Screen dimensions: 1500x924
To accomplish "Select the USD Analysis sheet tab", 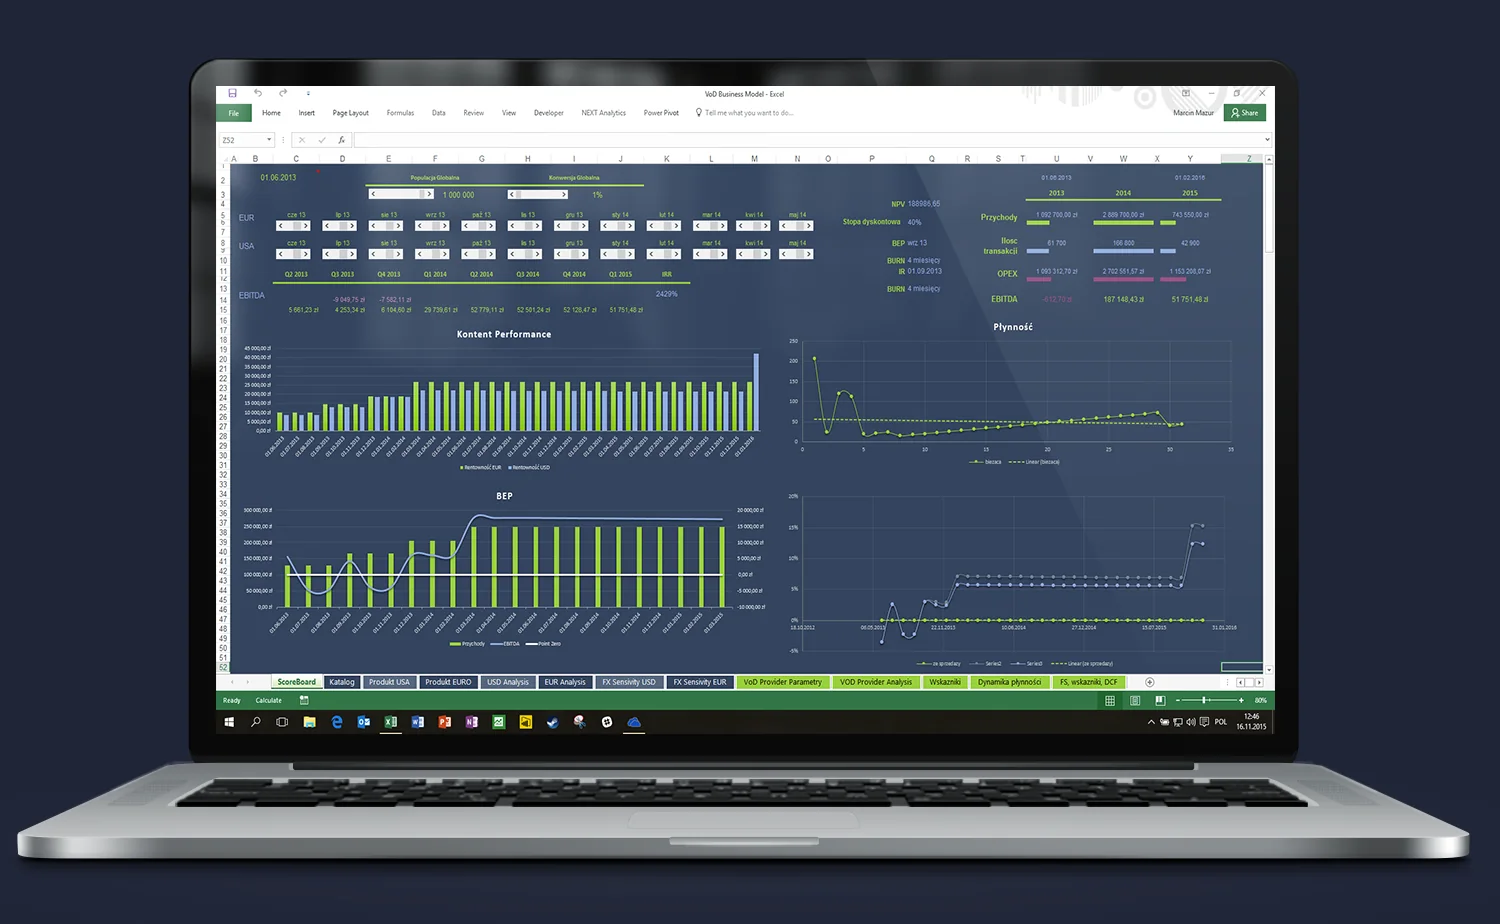I will (508, 682).
